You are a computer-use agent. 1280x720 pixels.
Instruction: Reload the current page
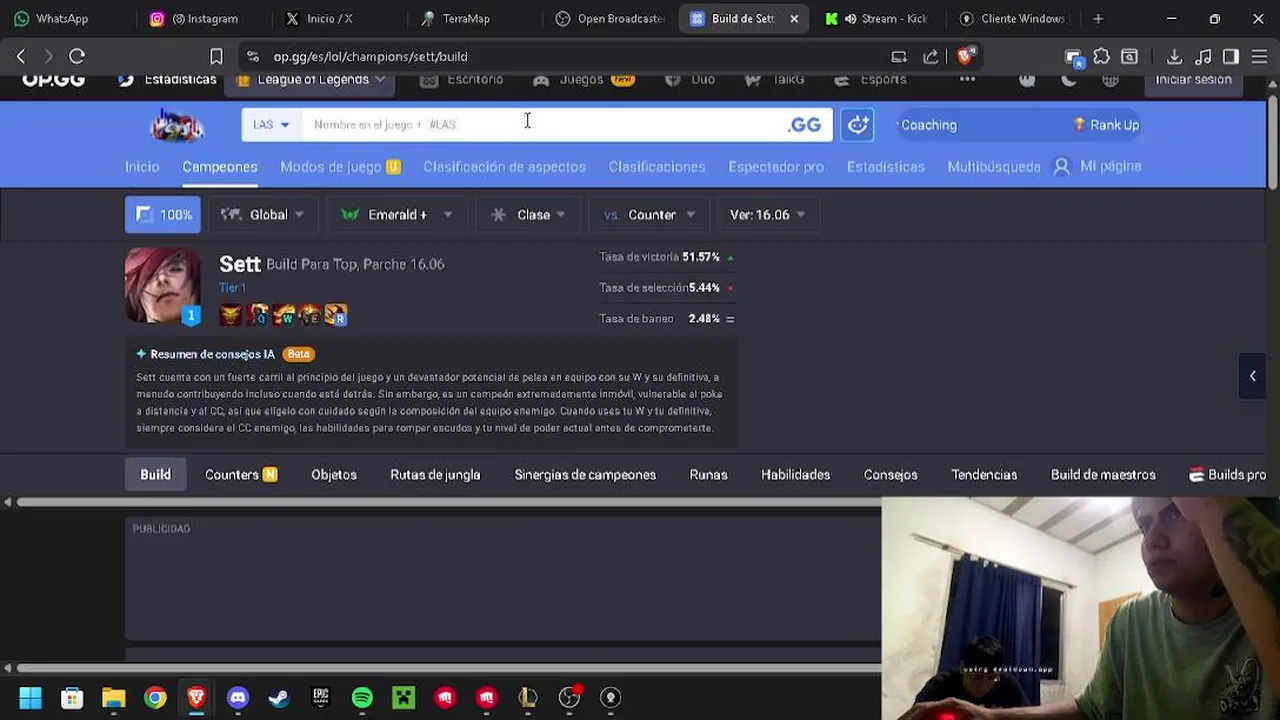click(77, 56)
